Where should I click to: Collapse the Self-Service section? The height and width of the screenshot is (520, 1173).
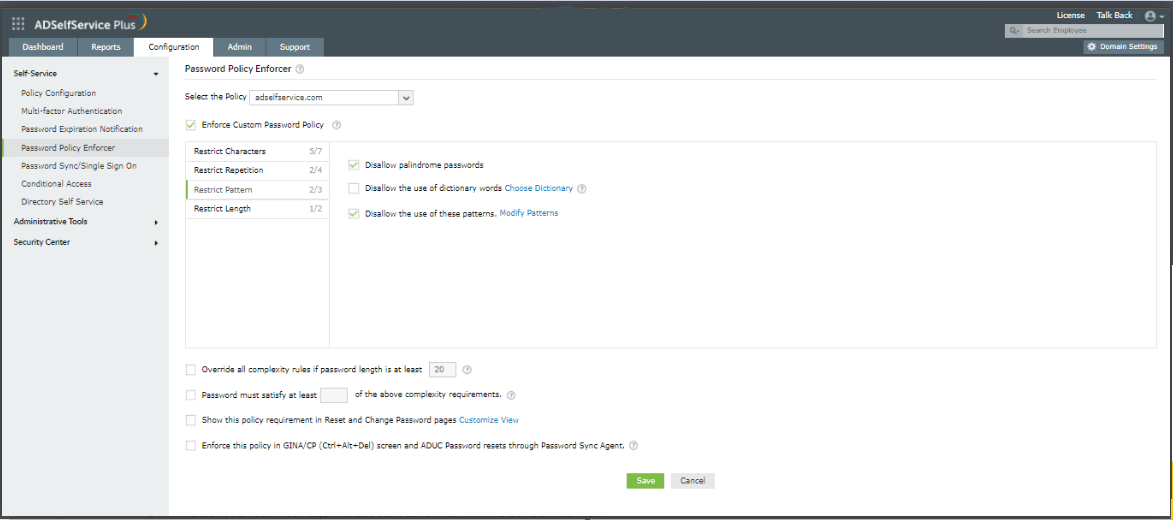point(156,73)
